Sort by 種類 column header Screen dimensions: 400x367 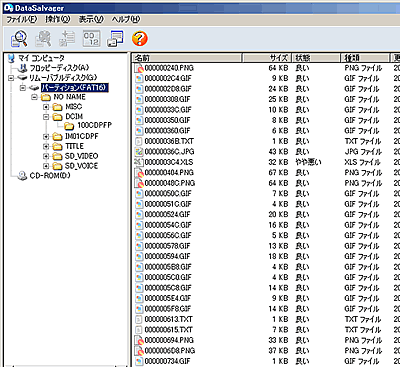coord(365,58)
